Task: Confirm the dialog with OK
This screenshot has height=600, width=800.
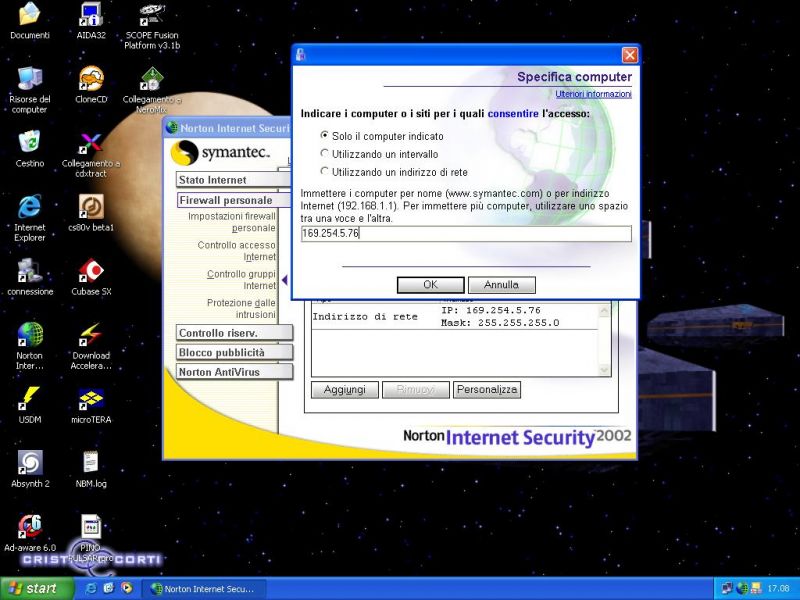Action: click(431, 285)
